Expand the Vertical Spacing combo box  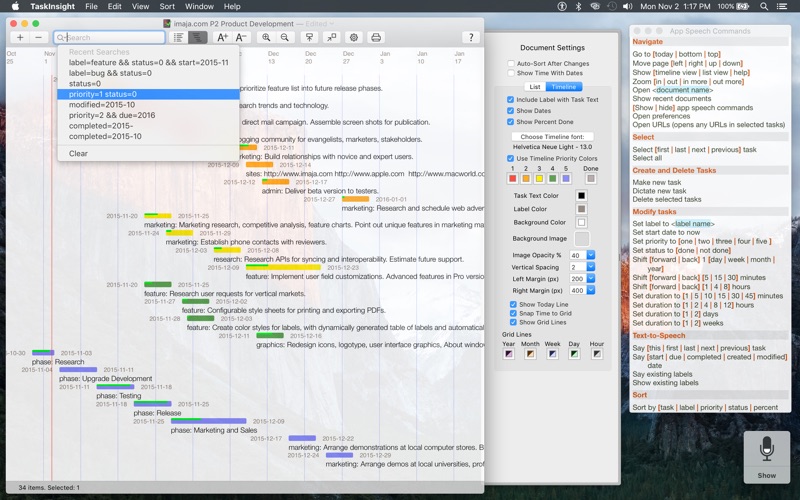click(590, 267)
